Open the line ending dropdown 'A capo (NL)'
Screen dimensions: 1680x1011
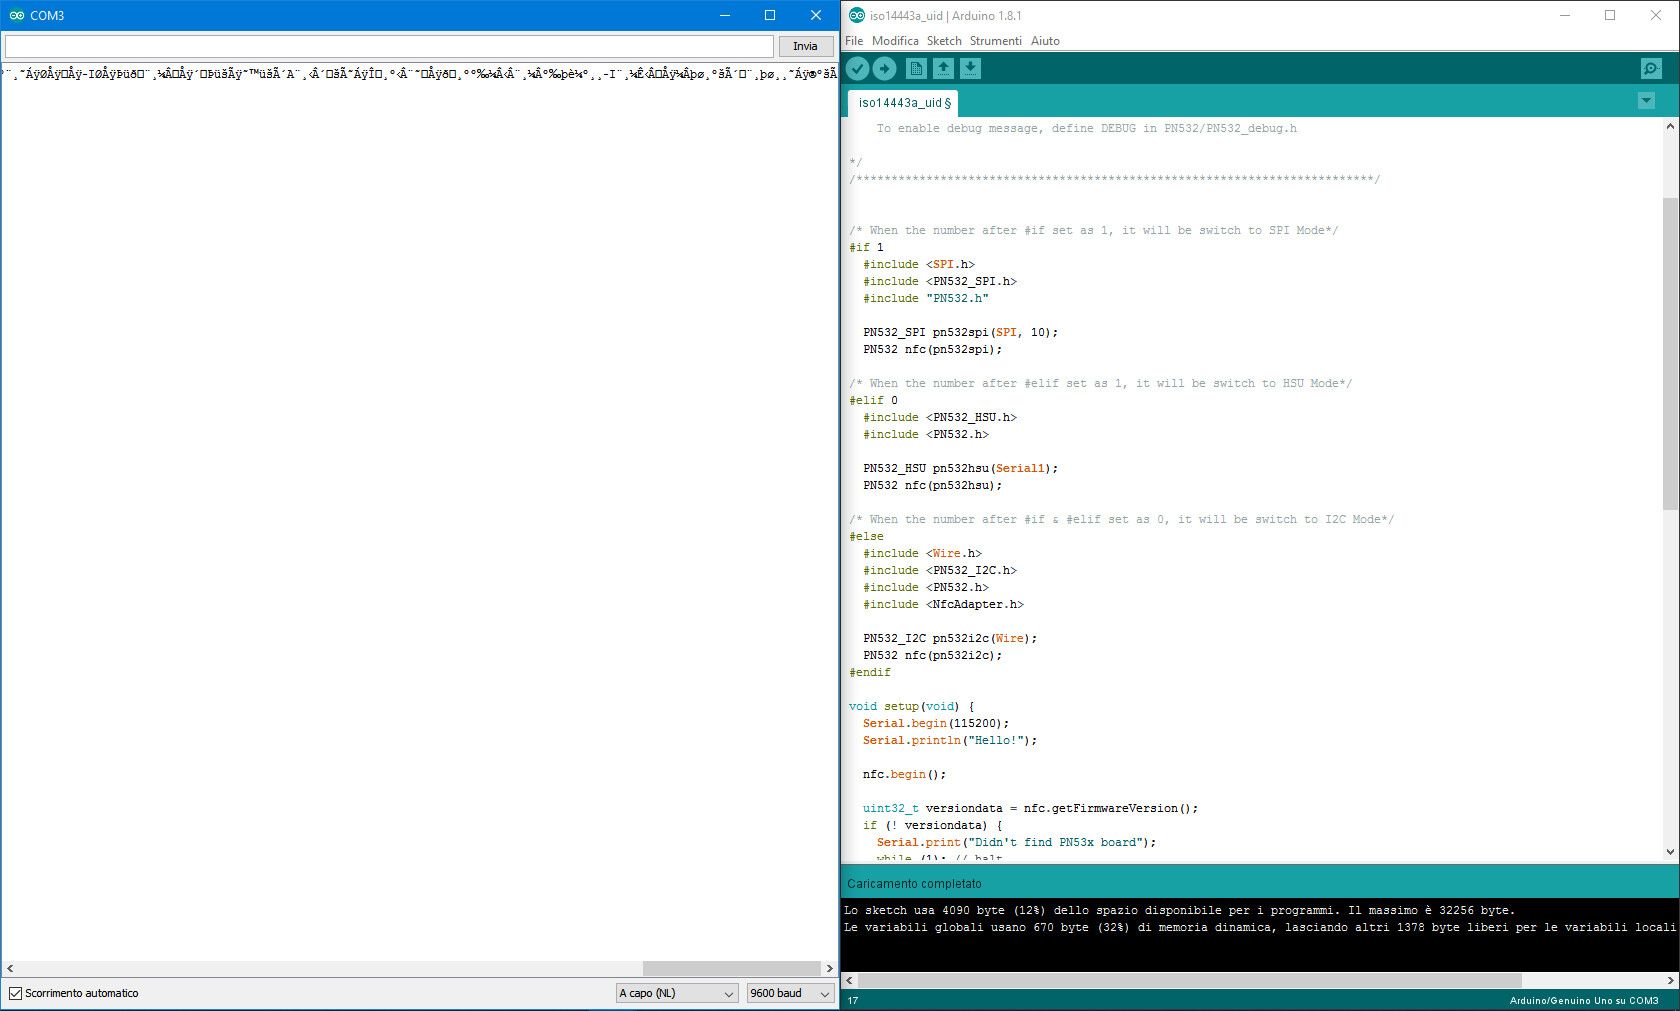pos(677,993)
